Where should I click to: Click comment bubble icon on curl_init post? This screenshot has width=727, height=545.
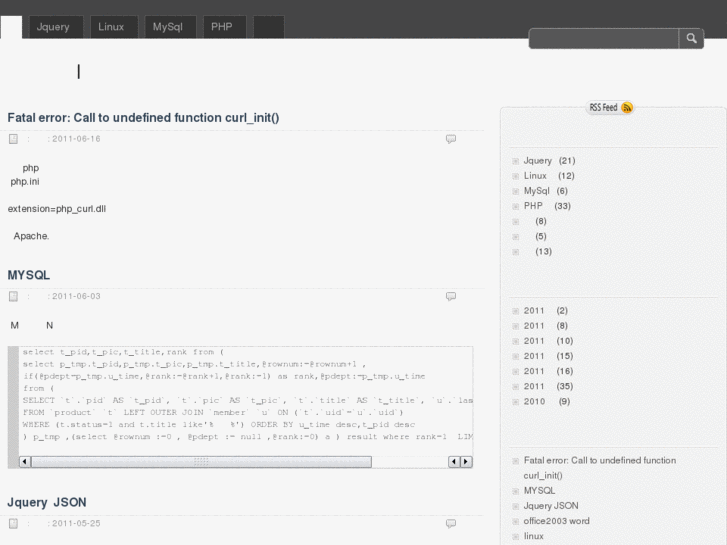[x=451, y=139]
